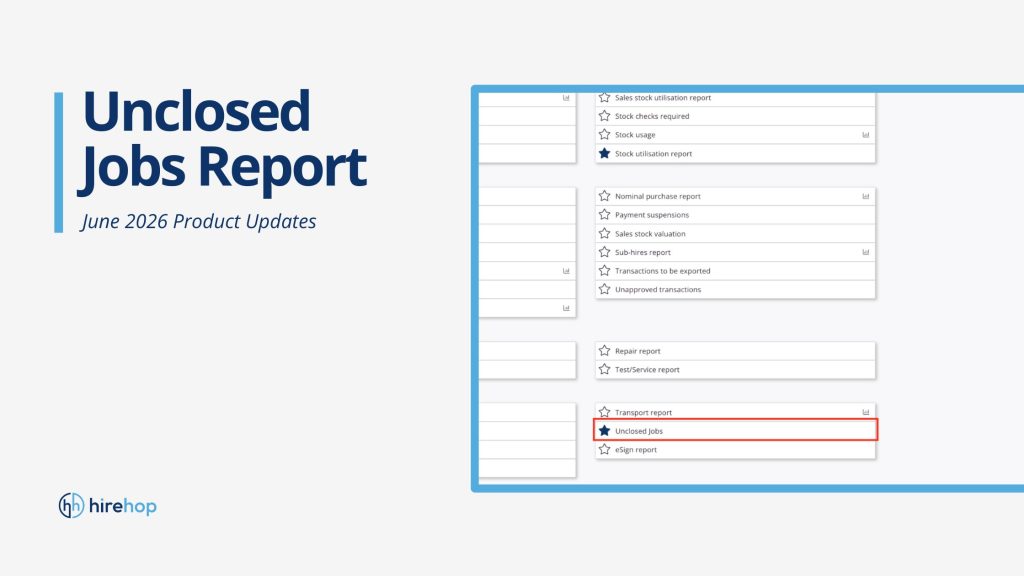Star Transactions to be exported
The width and height of the screenshot is (1024, 576).
[604, 270]
